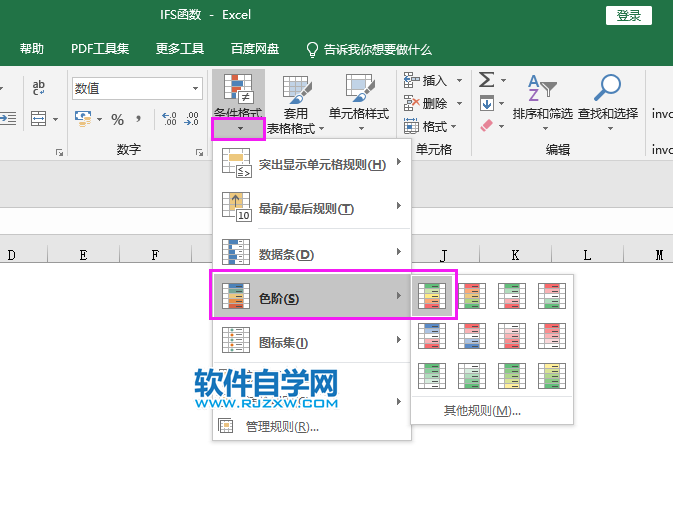Apply comma thousands separator style

point(138,119)
